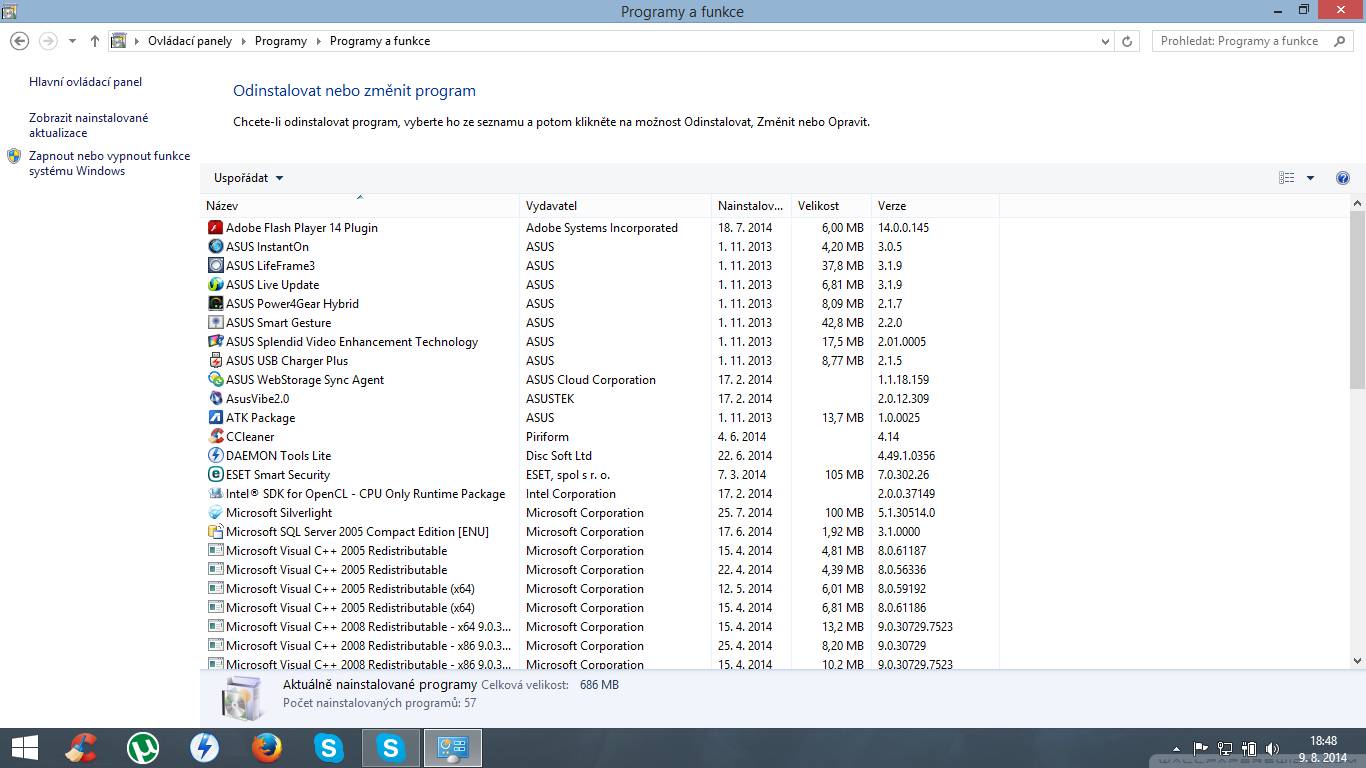
Task: Click the ASUS Power4Gear Hybrid icon
Action: point(215,304)
